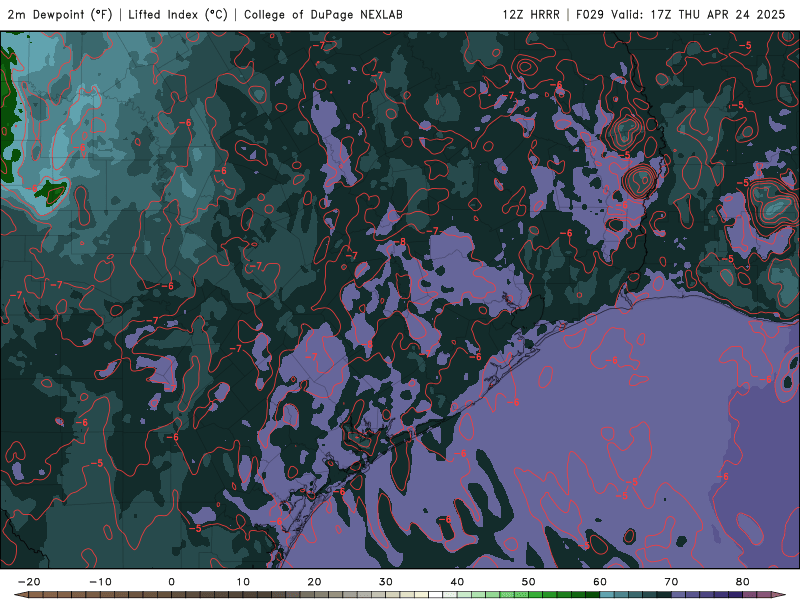Click the 60 color scale label
The width and height of the screenshot is (800, 600).
(600, 582)
